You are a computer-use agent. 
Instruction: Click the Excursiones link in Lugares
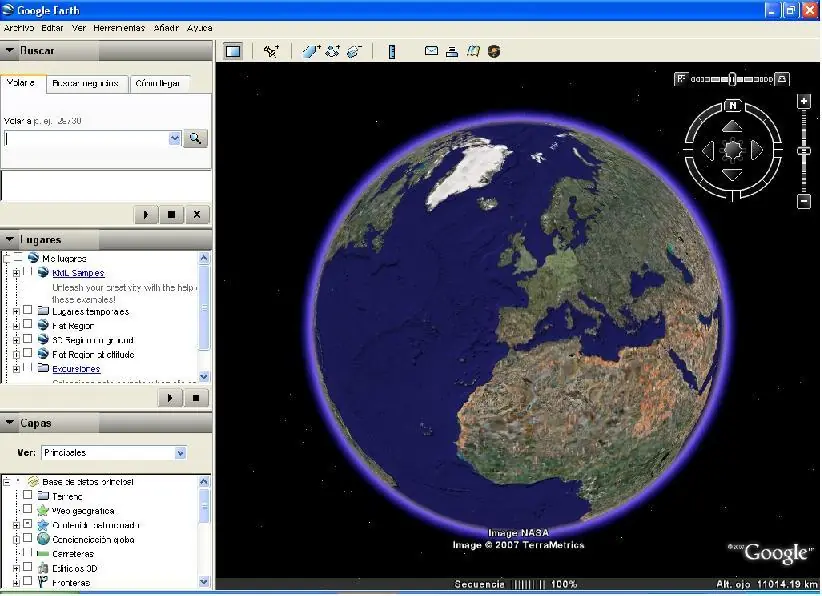tap(76, 369)
